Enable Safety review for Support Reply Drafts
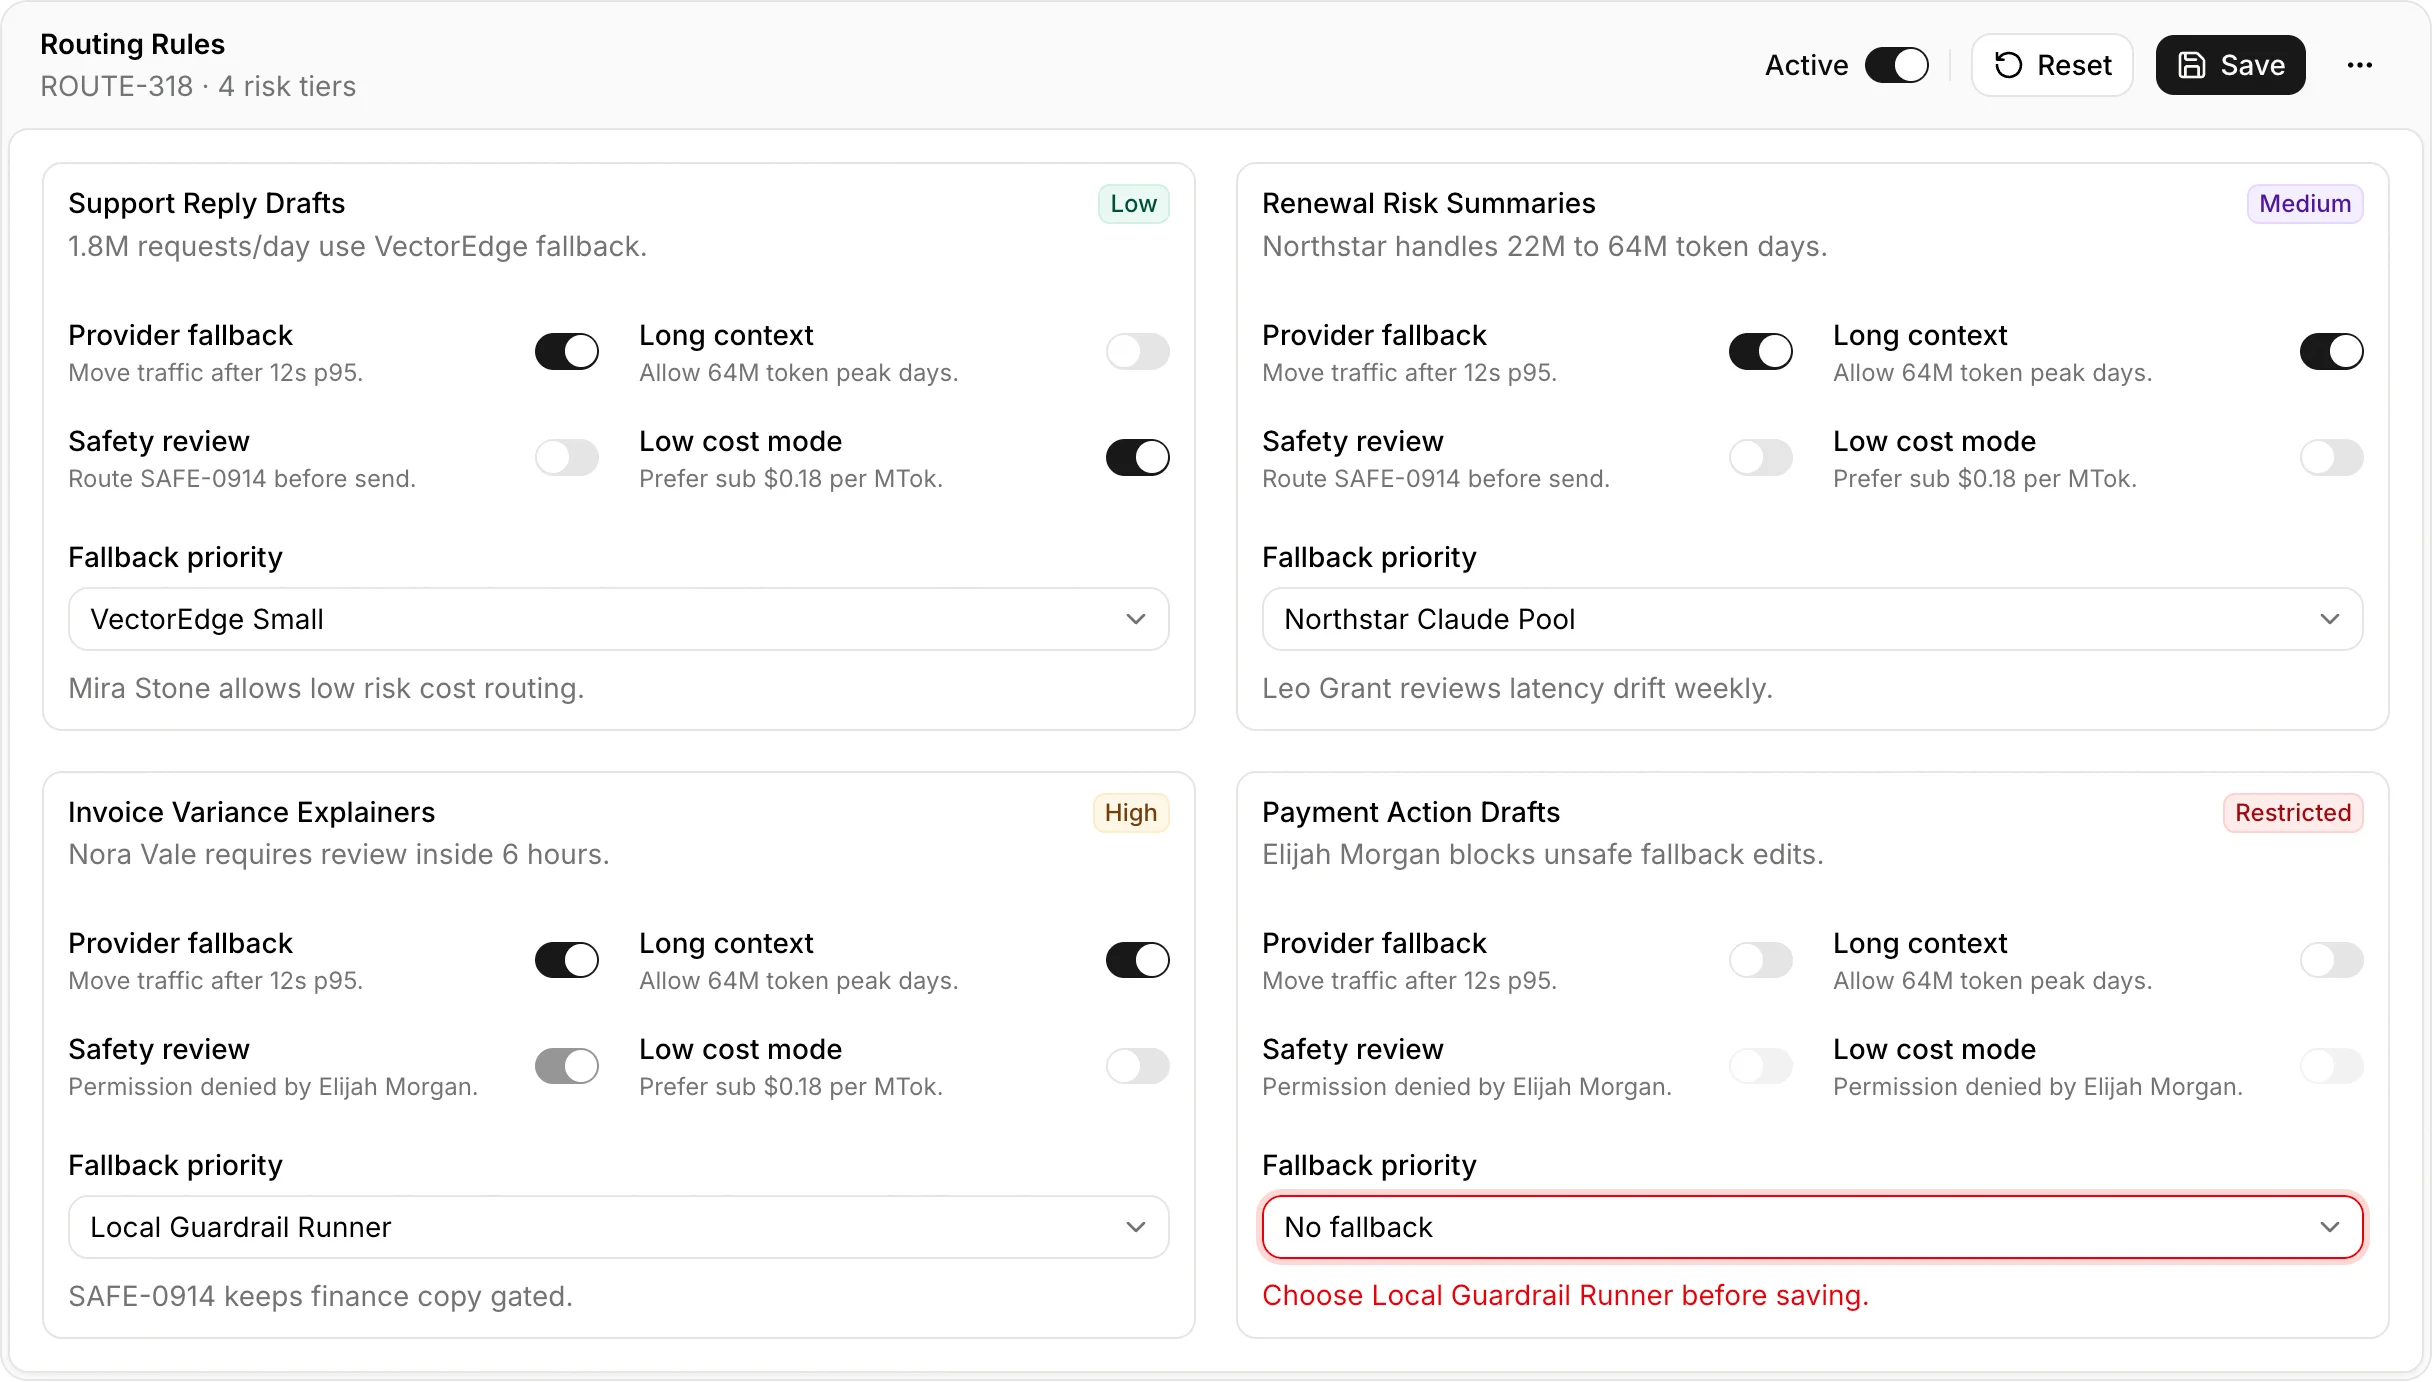 567,458
